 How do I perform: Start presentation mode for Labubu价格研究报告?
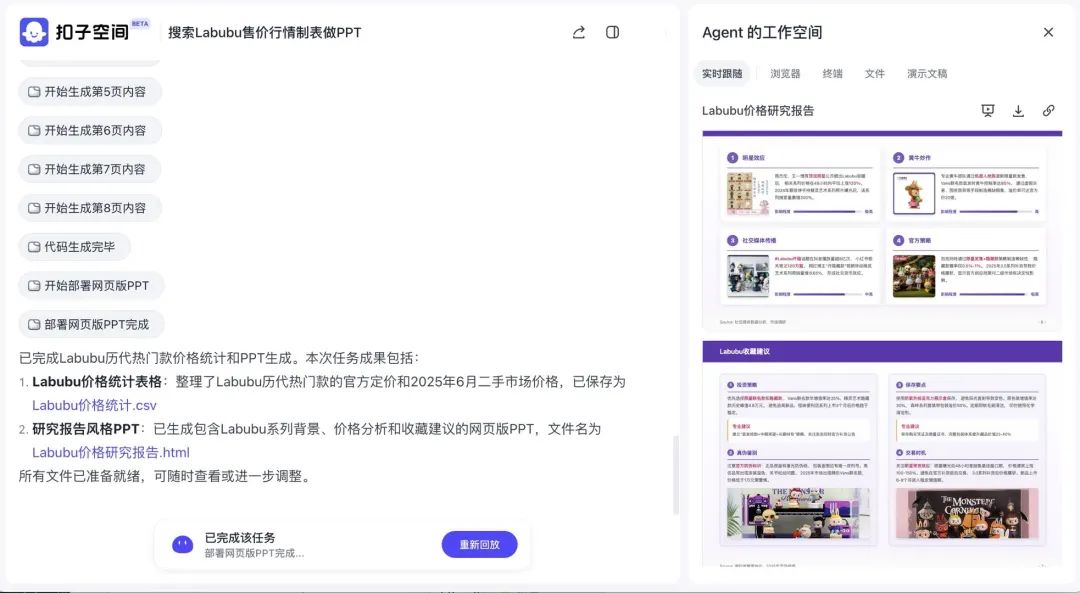point(988,111)
